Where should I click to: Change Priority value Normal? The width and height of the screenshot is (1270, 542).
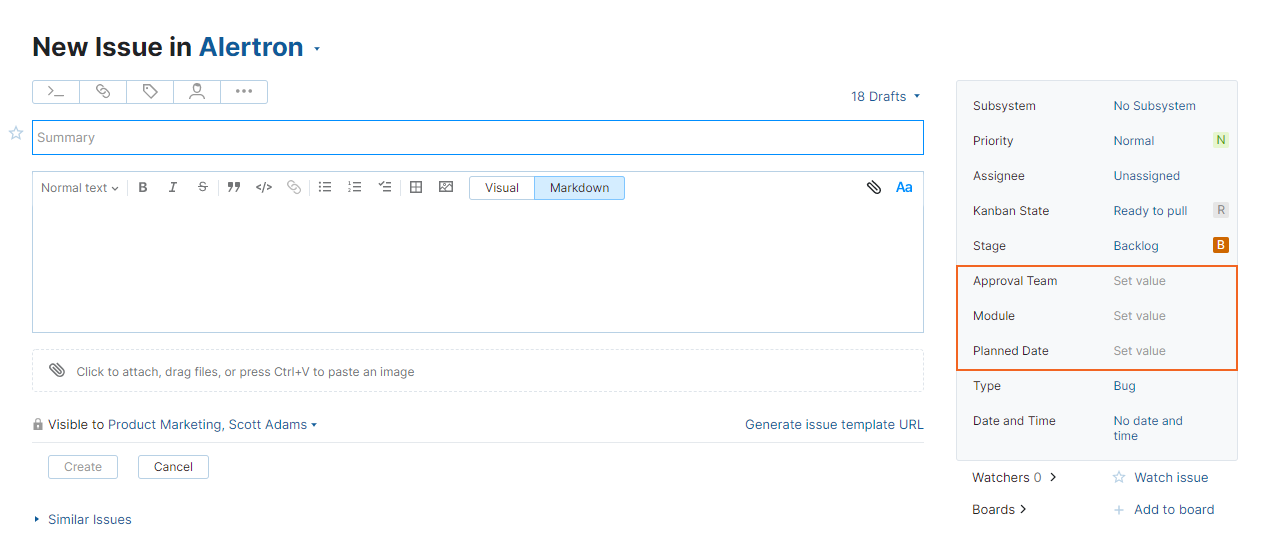1133,141
